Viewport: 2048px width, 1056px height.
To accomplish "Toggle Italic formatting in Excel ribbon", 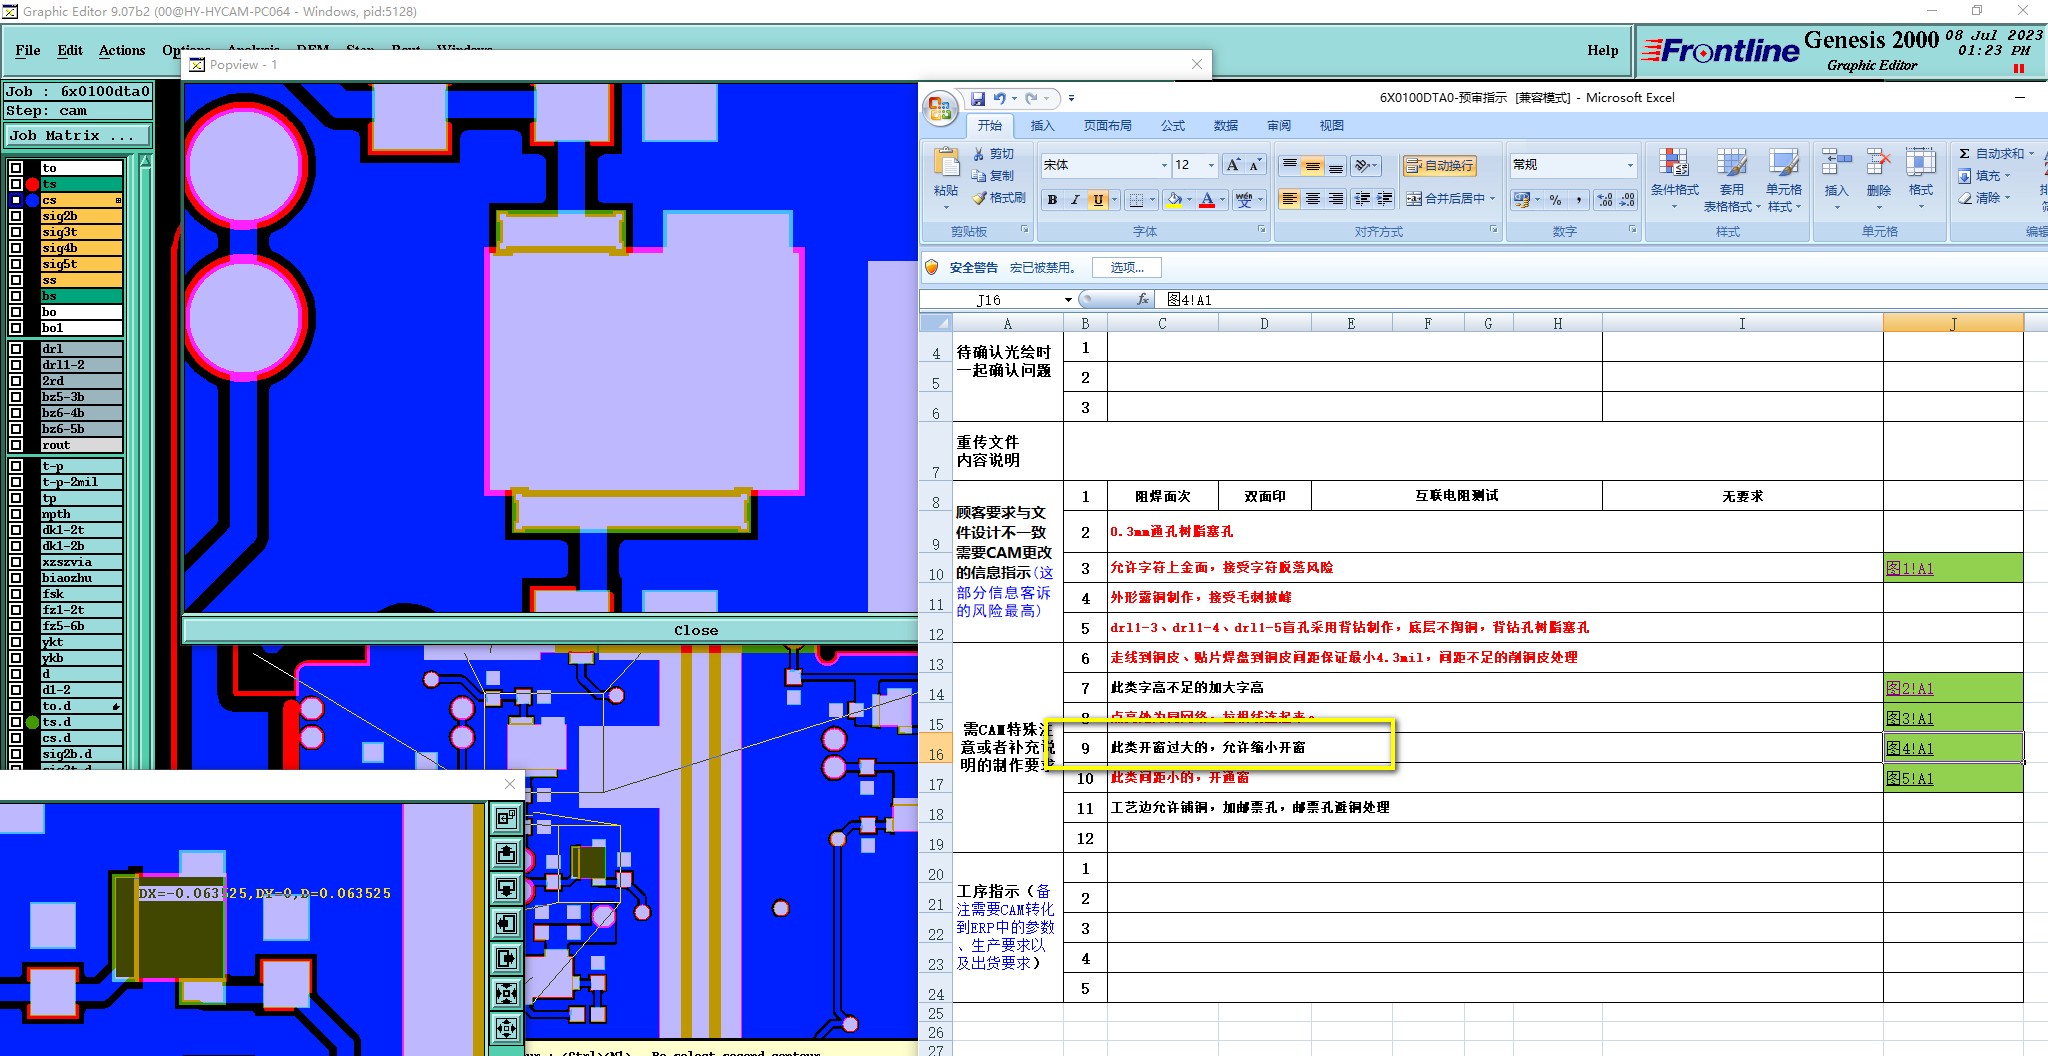I will pyautogui.click(x=1075, y=200).
